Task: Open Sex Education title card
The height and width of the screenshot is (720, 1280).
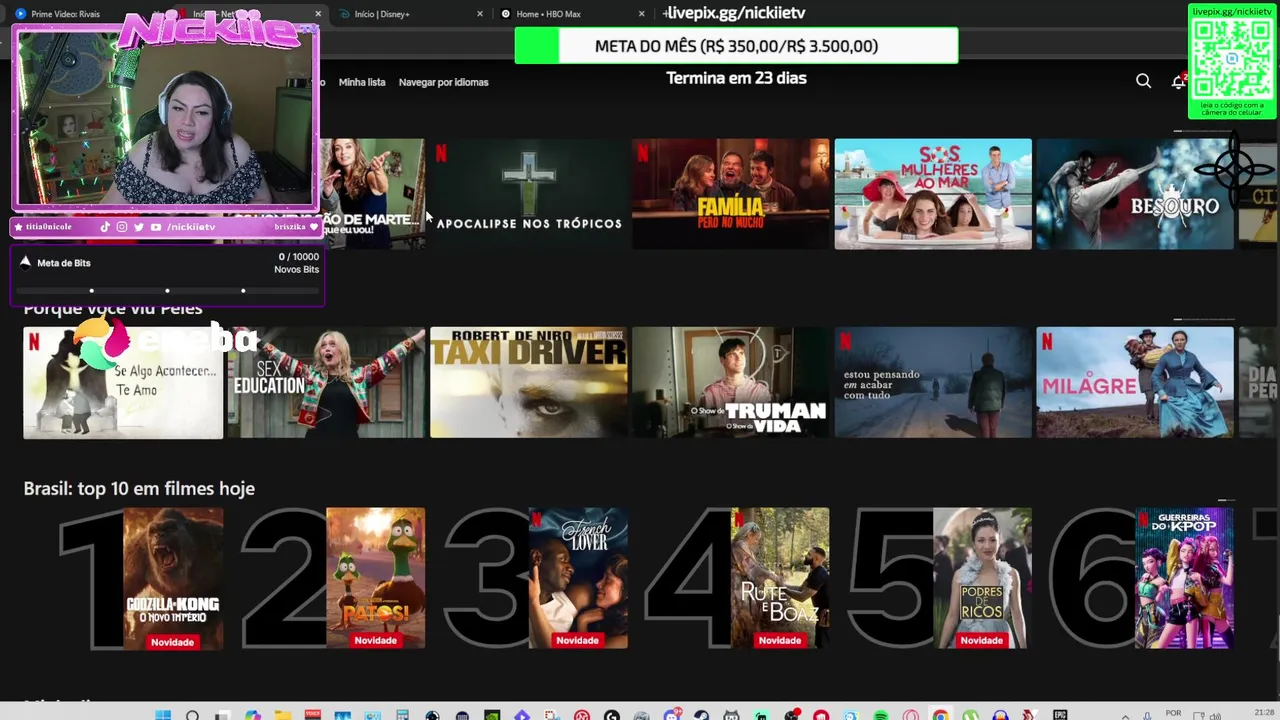Action: click(x=326, y=383)
